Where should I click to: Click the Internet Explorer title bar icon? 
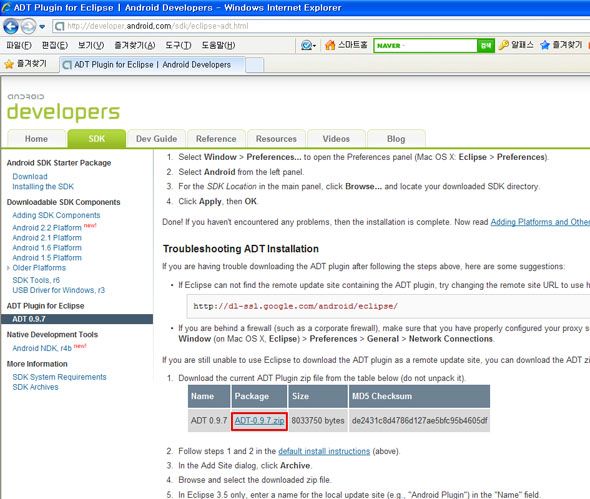point(6,8)
